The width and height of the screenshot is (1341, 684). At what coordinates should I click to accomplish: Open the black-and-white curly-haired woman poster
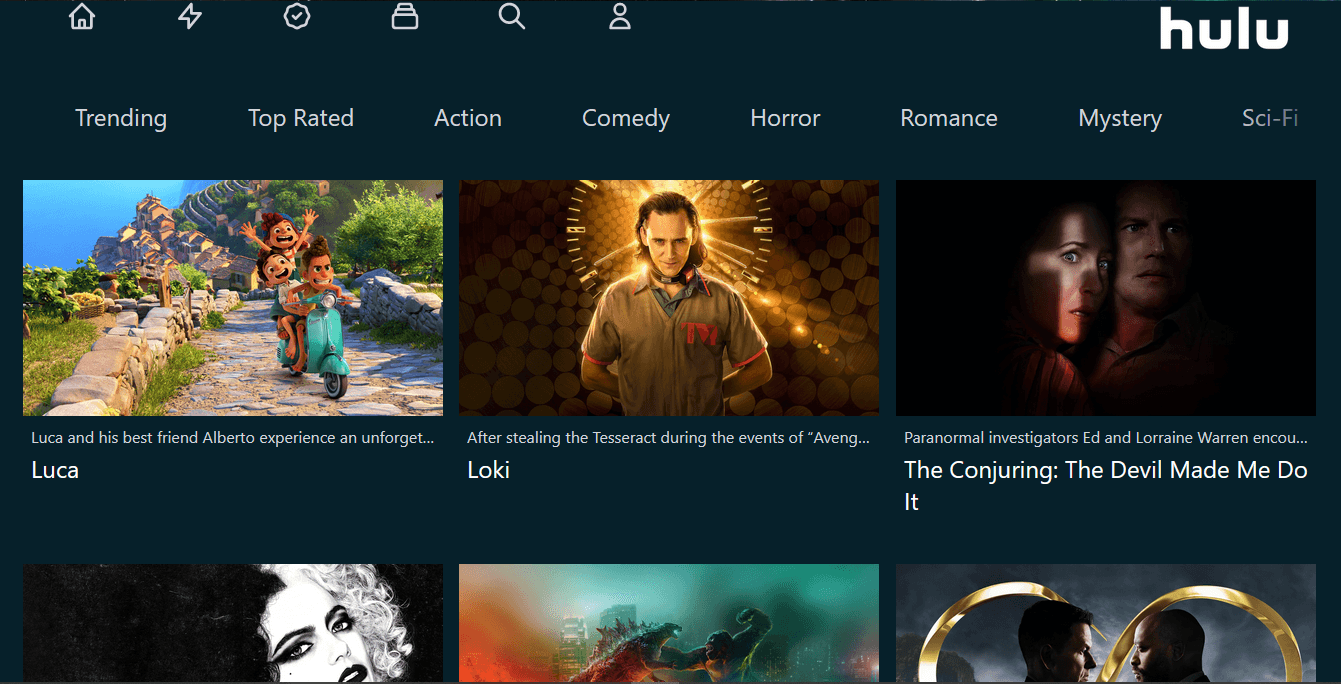pos(233,623)
